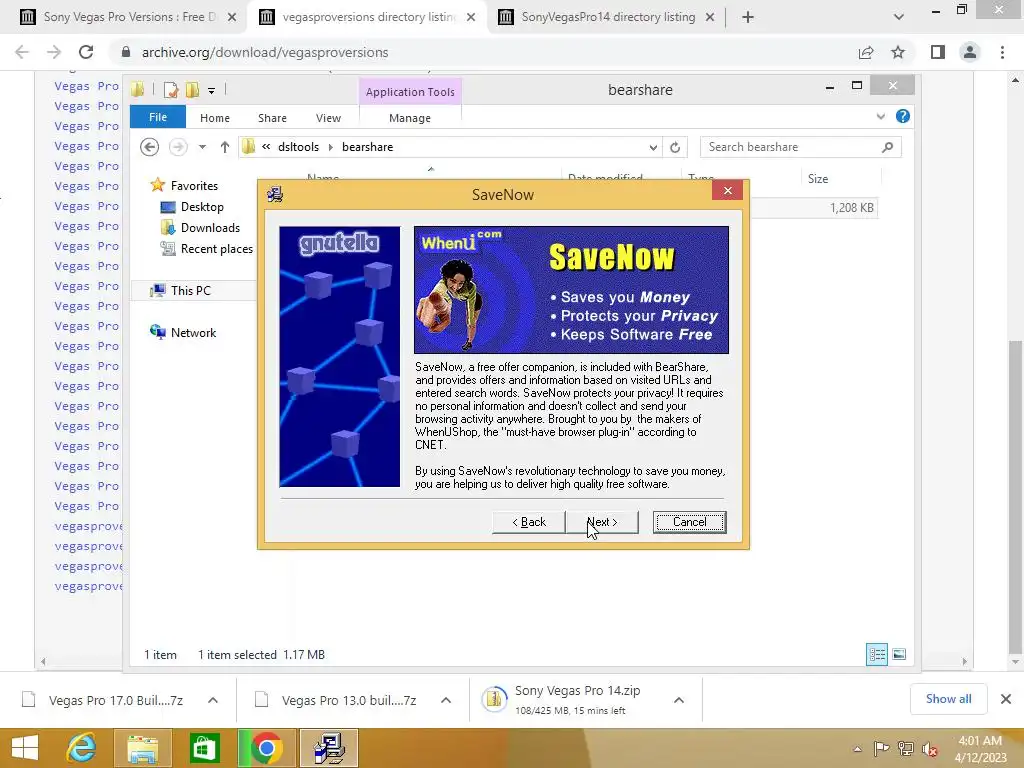This screenshot has height=768, width=1024.
Task: Open Windows Store from taskbar
Action: [204, 748]
